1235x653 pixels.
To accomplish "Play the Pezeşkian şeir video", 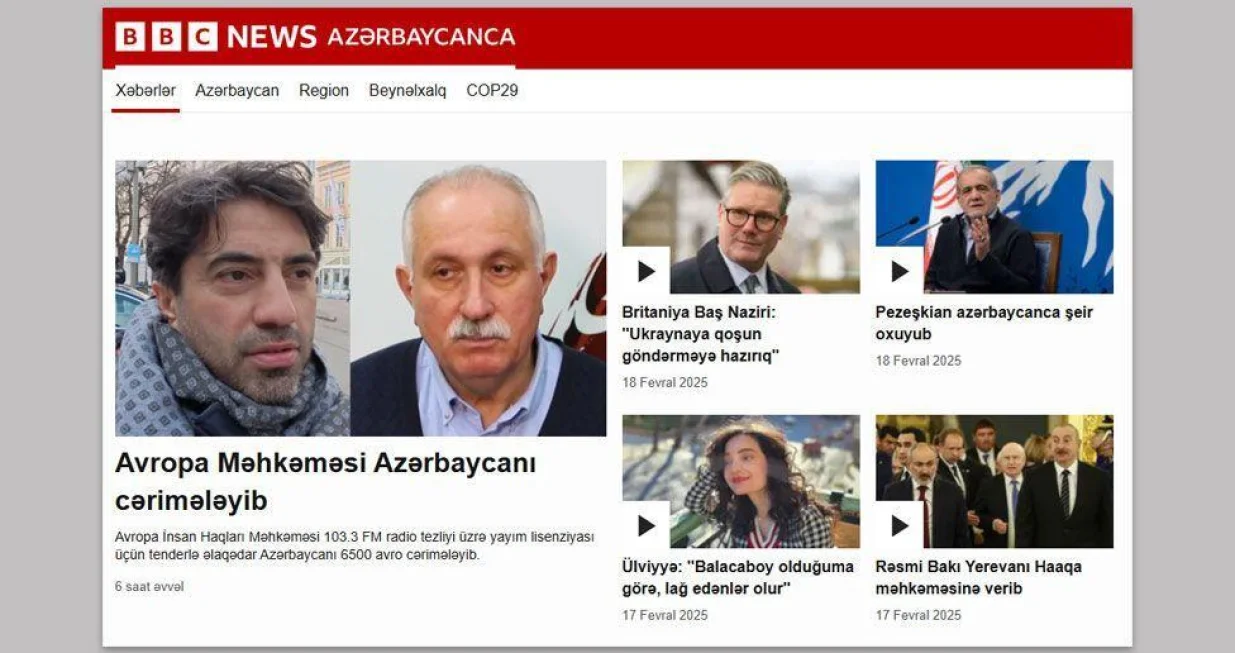I will 899,271.
